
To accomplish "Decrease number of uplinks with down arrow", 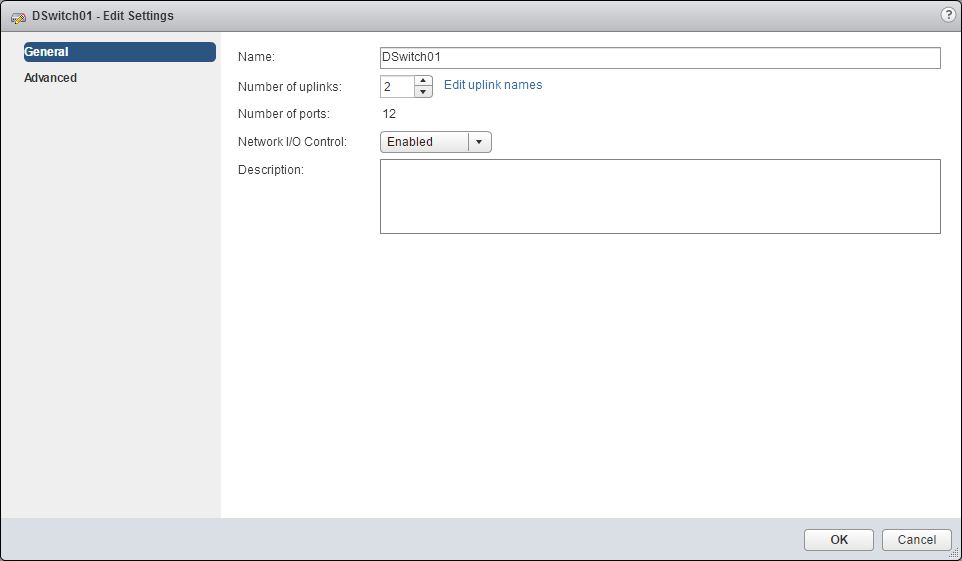I will coord(423,92).
